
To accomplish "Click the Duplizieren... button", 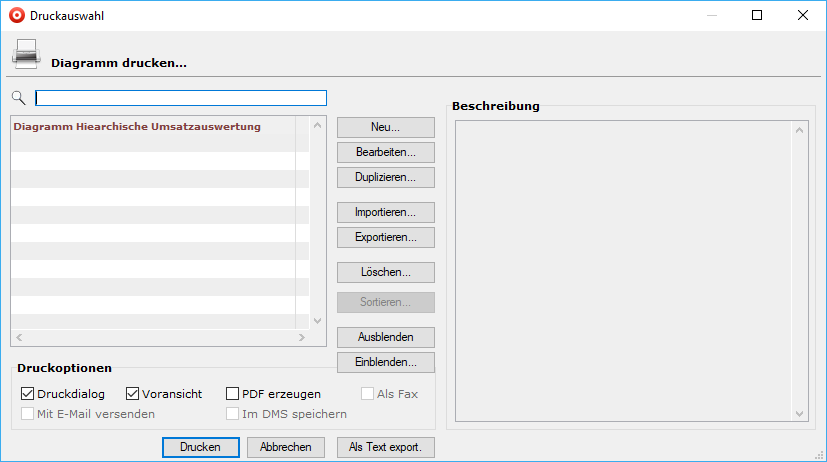I will [386, 177].
